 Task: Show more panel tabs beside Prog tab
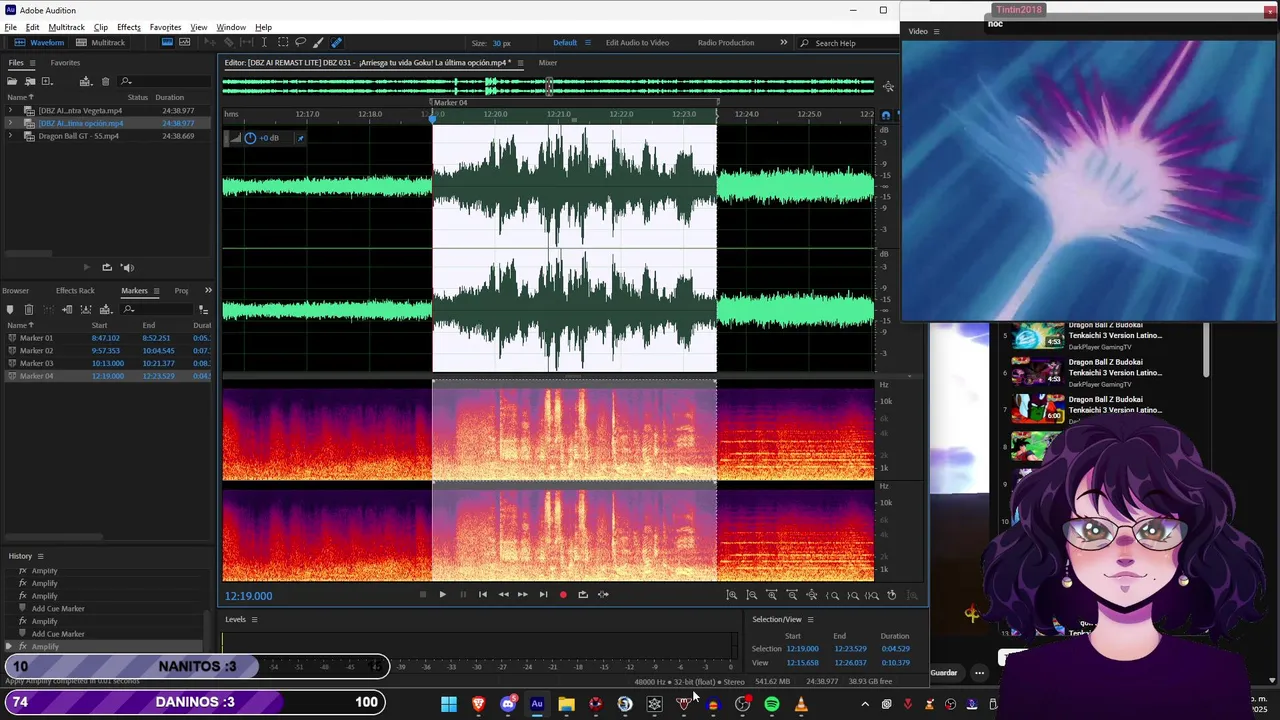coord(208,290)
